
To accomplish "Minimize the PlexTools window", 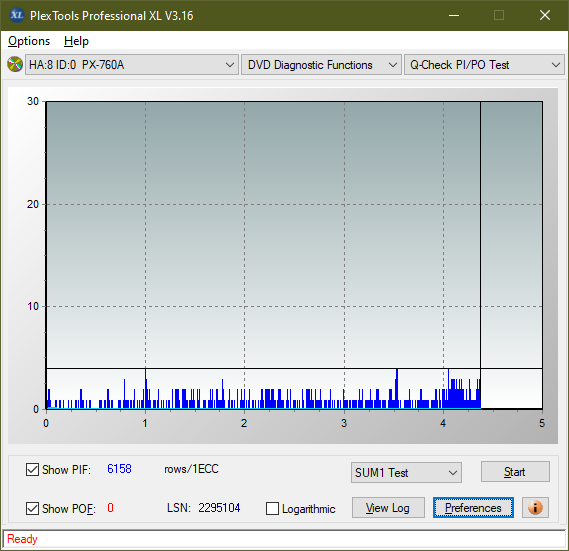I will (454, 15).
